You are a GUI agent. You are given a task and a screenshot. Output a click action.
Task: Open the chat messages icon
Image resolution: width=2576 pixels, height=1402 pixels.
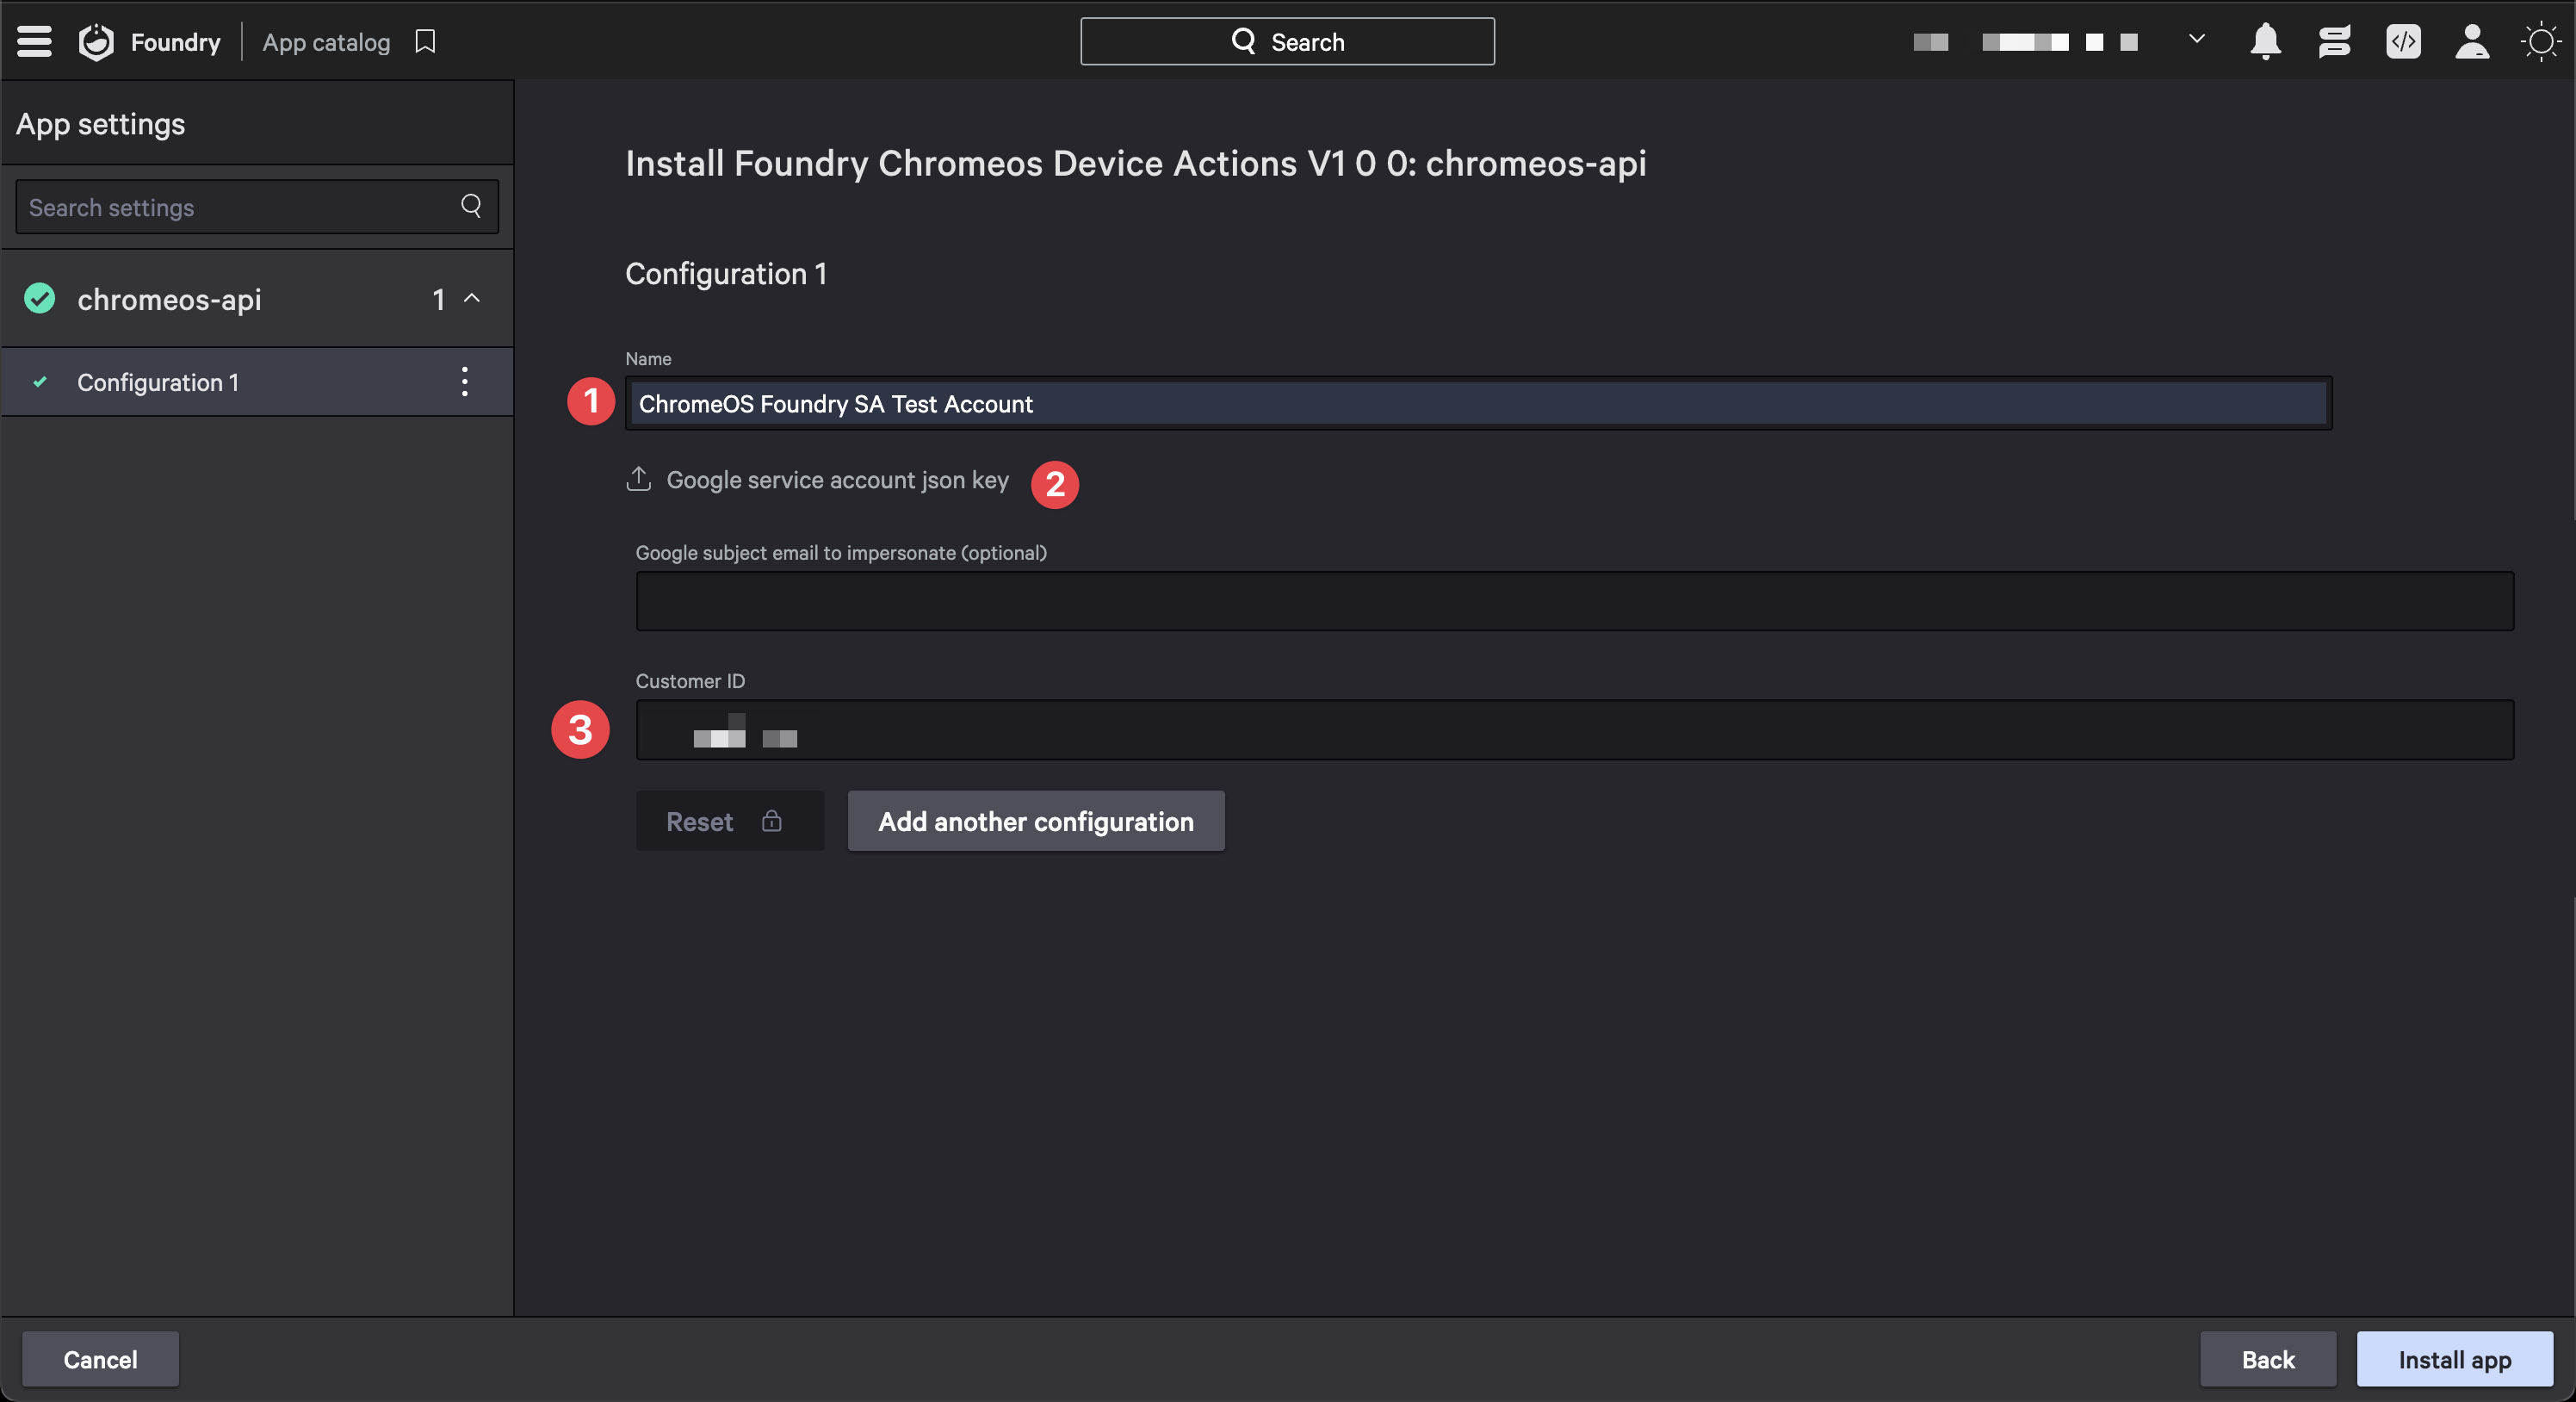[2334, 42]
